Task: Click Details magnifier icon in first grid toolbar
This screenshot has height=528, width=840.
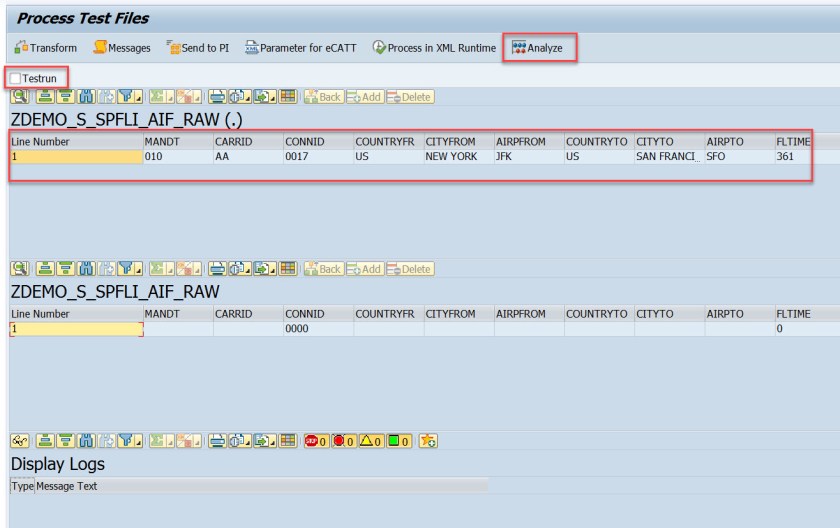Action: (19, 97)
